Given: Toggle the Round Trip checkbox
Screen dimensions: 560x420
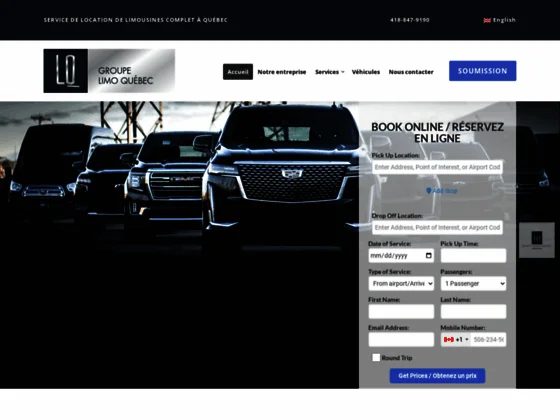Looking at the screenshot, I should point(376,358).
